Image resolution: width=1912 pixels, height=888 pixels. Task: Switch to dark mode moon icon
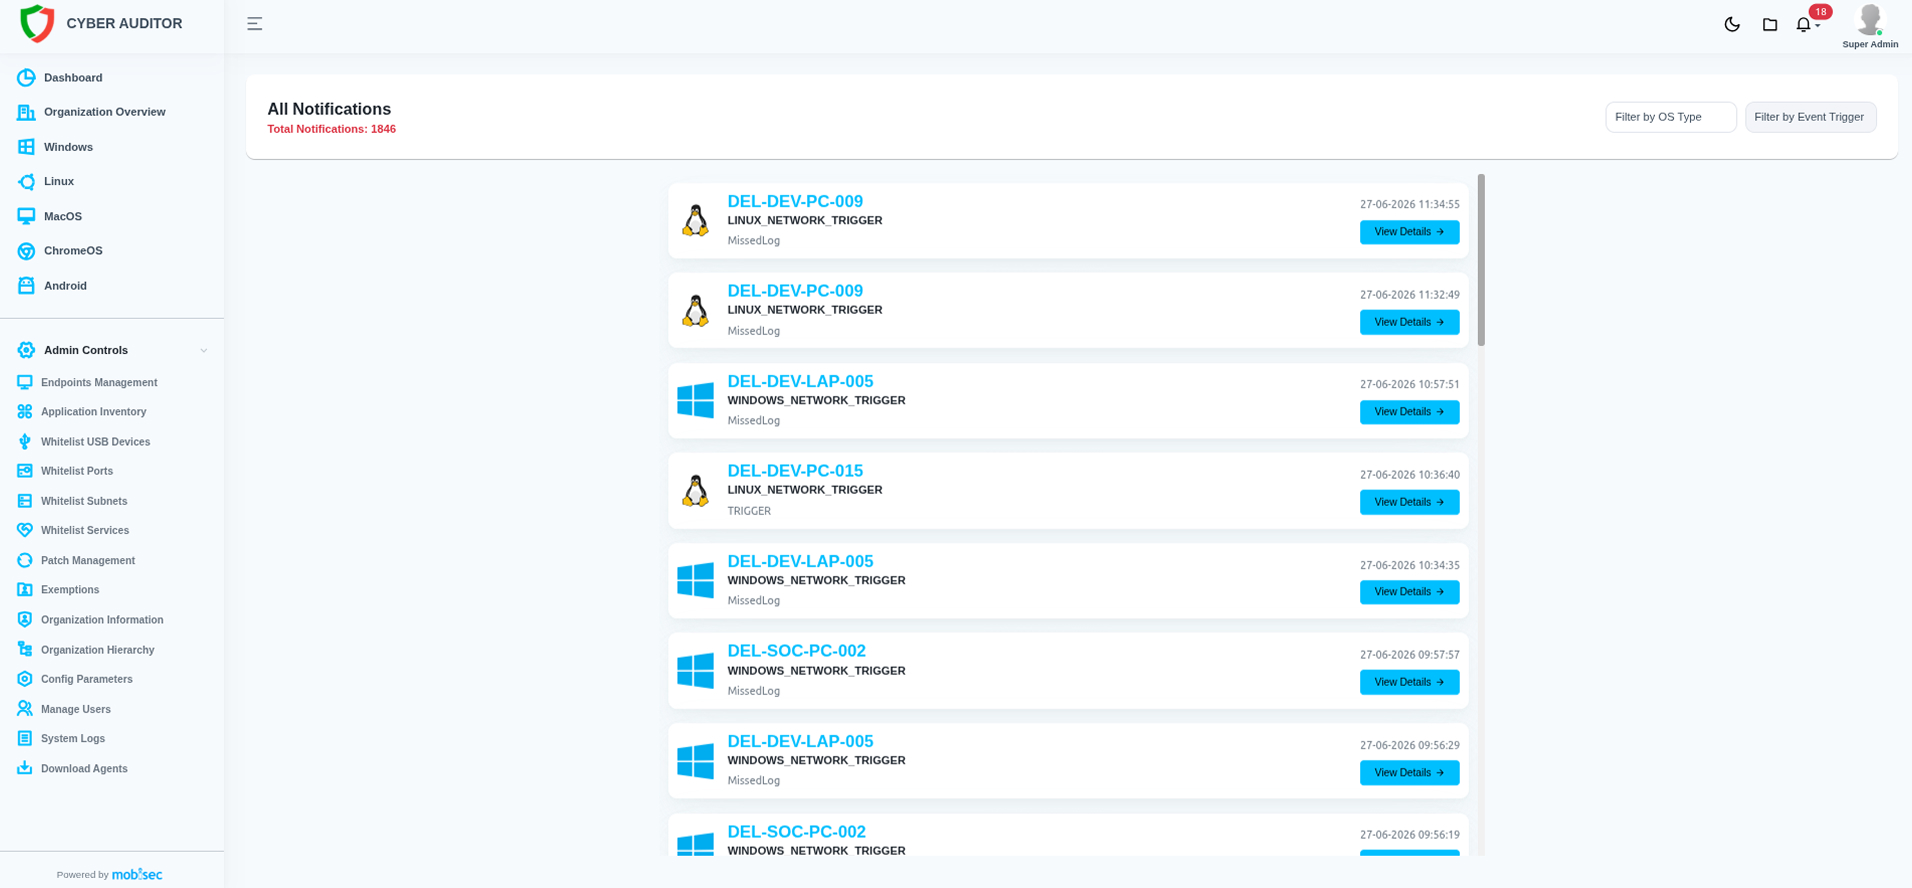click(1732, 24)
